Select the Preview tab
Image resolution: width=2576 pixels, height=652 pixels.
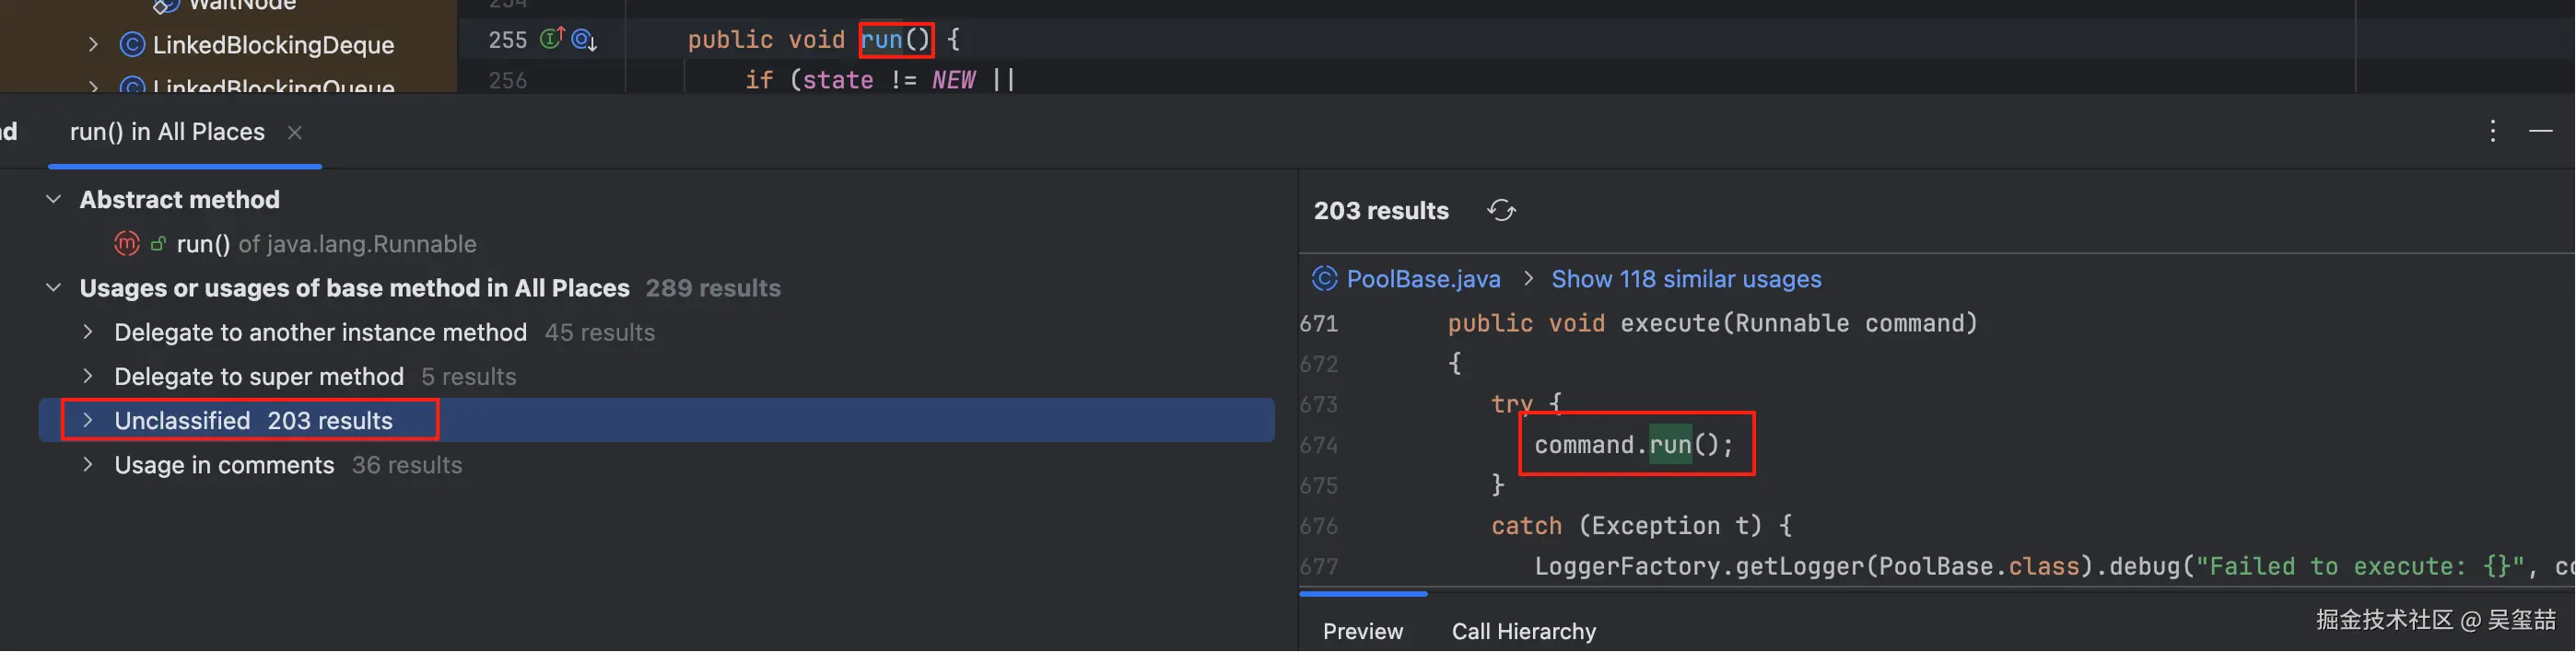tap(1362, 631)
